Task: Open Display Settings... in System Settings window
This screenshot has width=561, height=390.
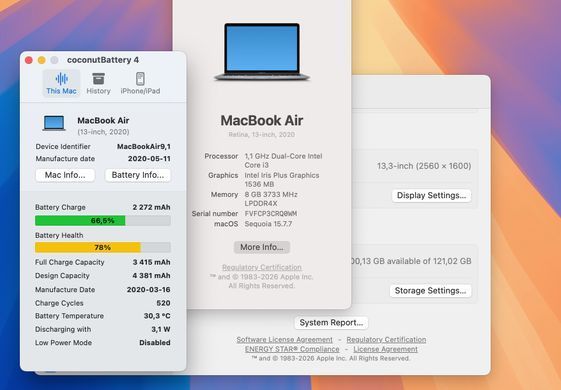Action: coord(431,195)
